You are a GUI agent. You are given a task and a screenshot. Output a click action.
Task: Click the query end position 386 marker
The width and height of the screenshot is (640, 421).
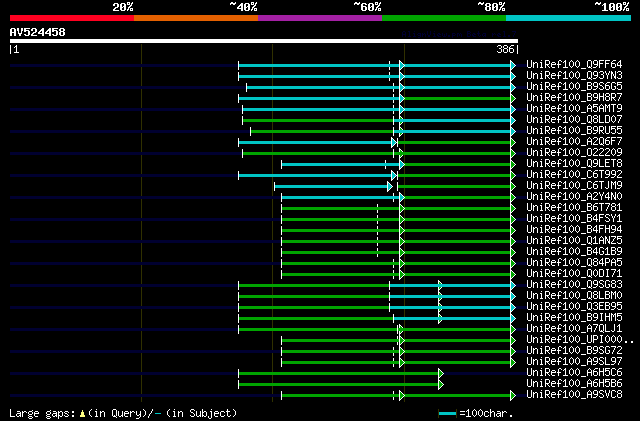click(505, 49)
